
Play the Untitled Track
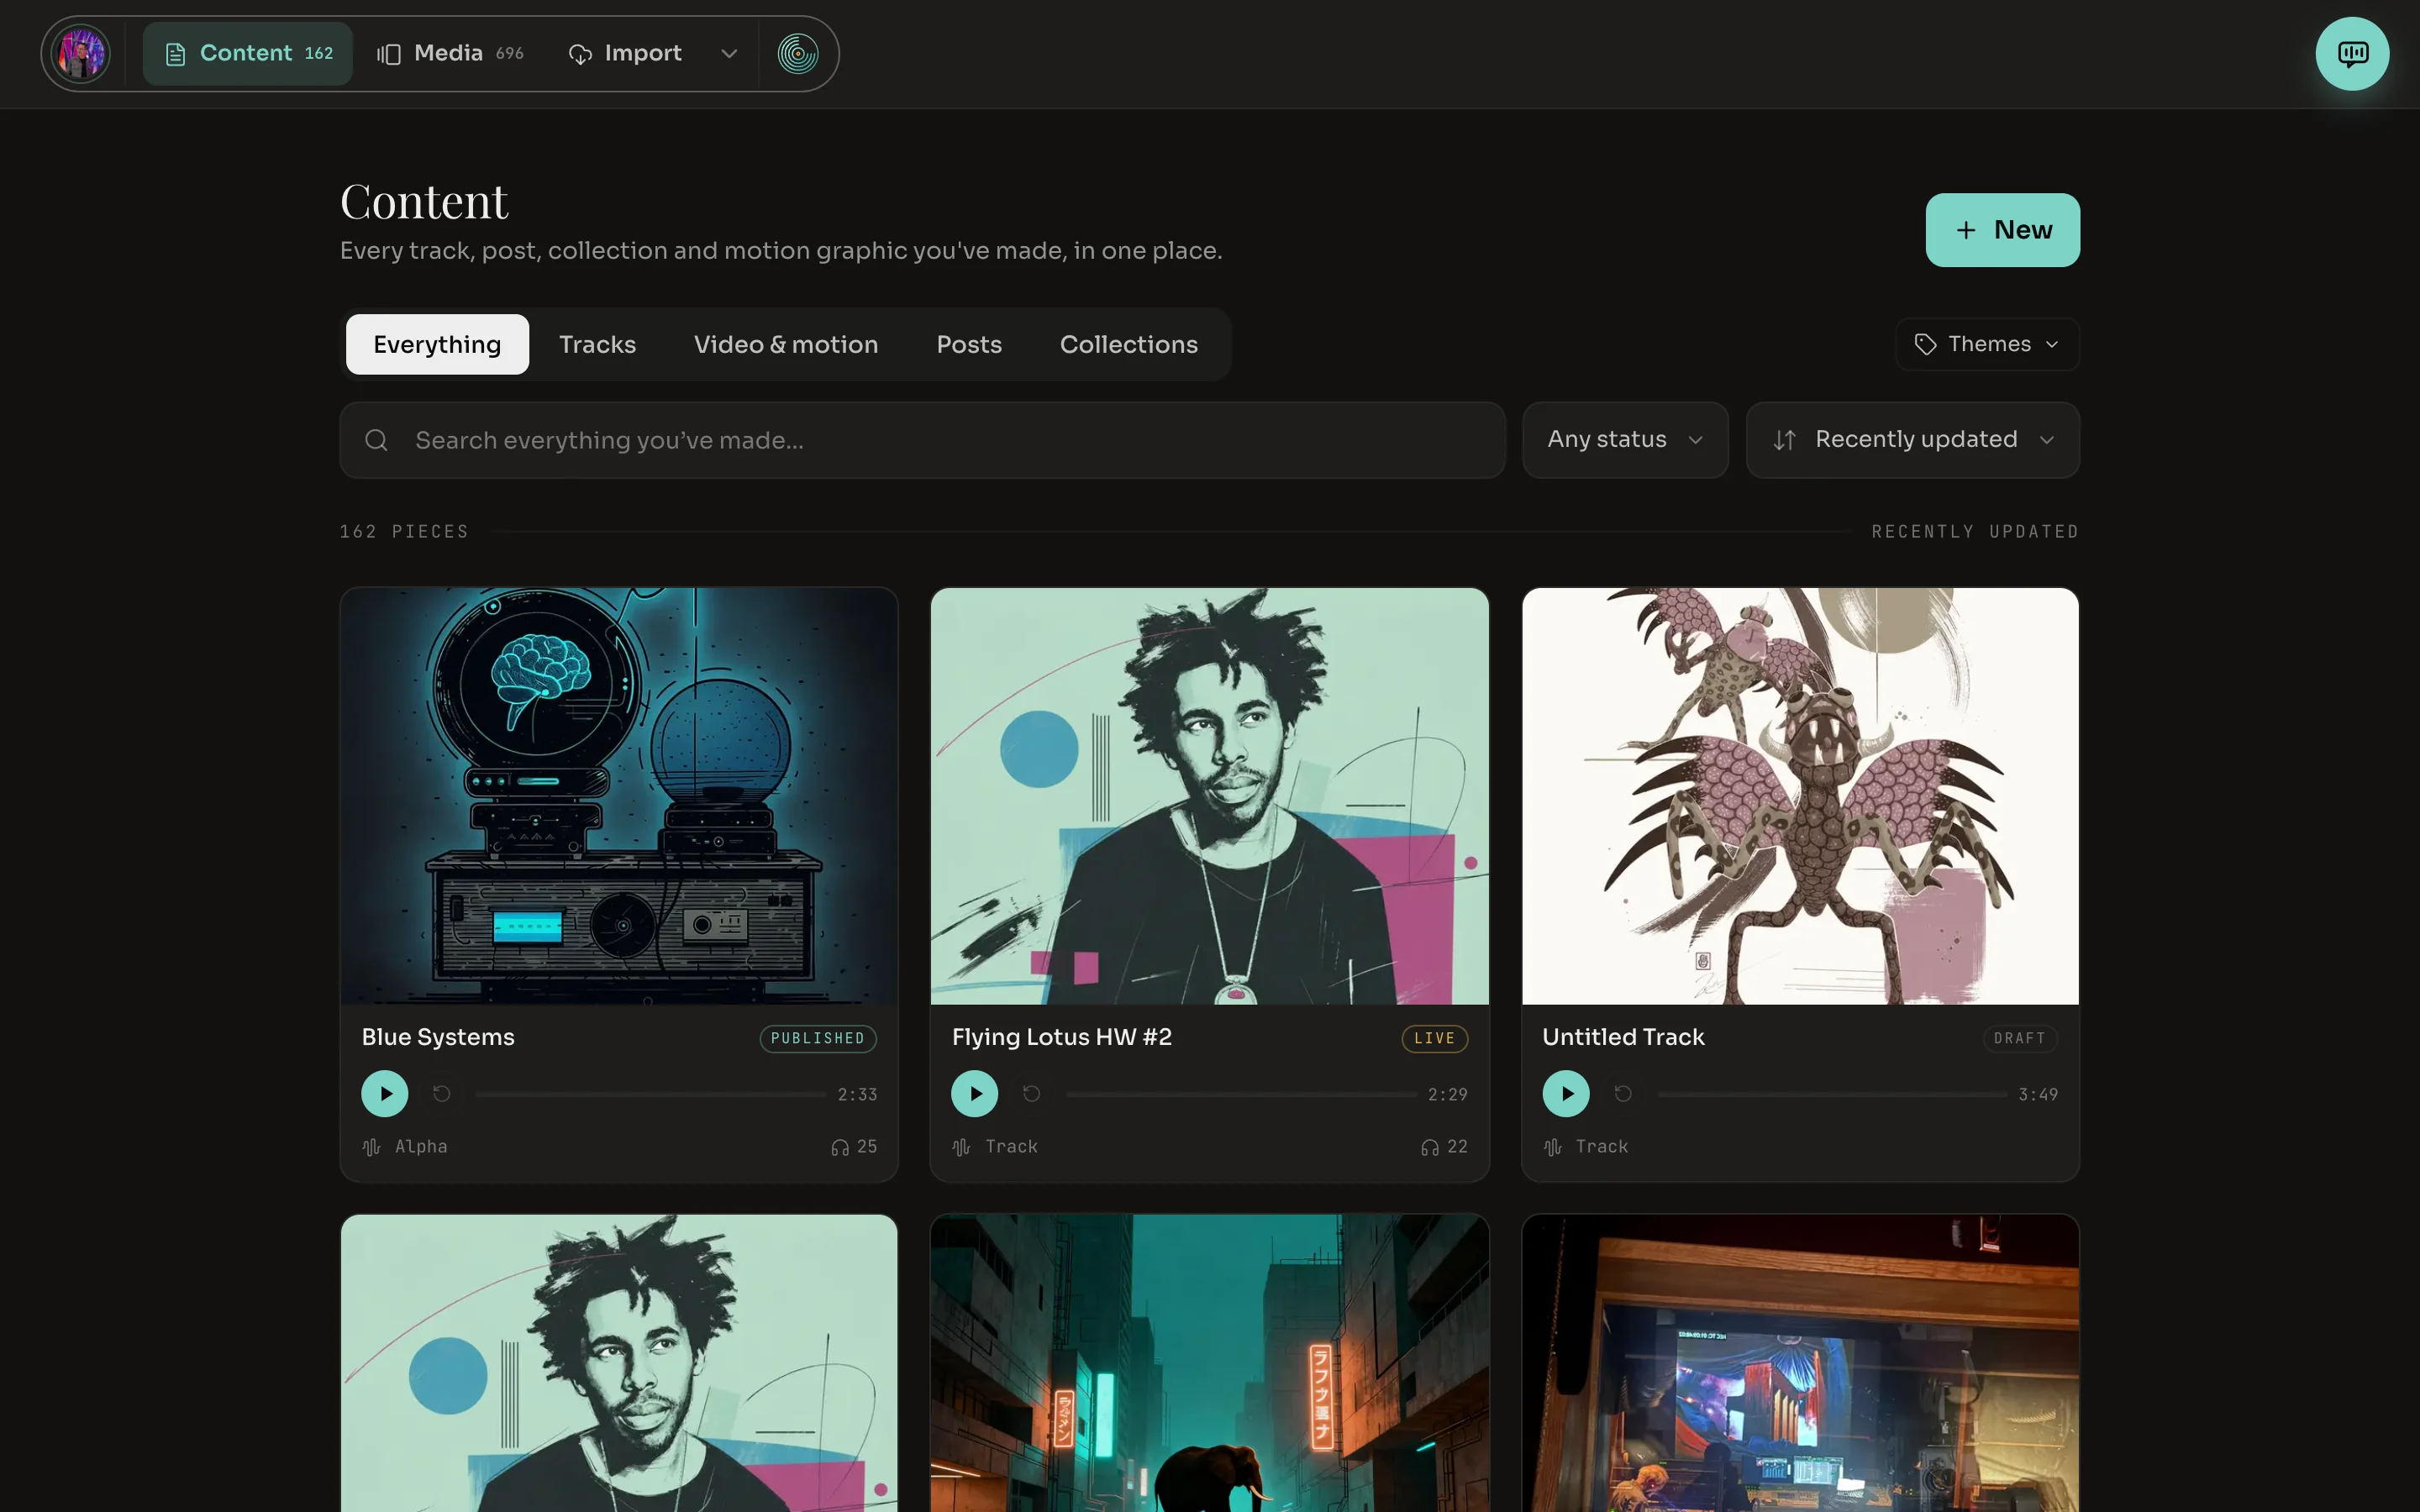1566,1094
